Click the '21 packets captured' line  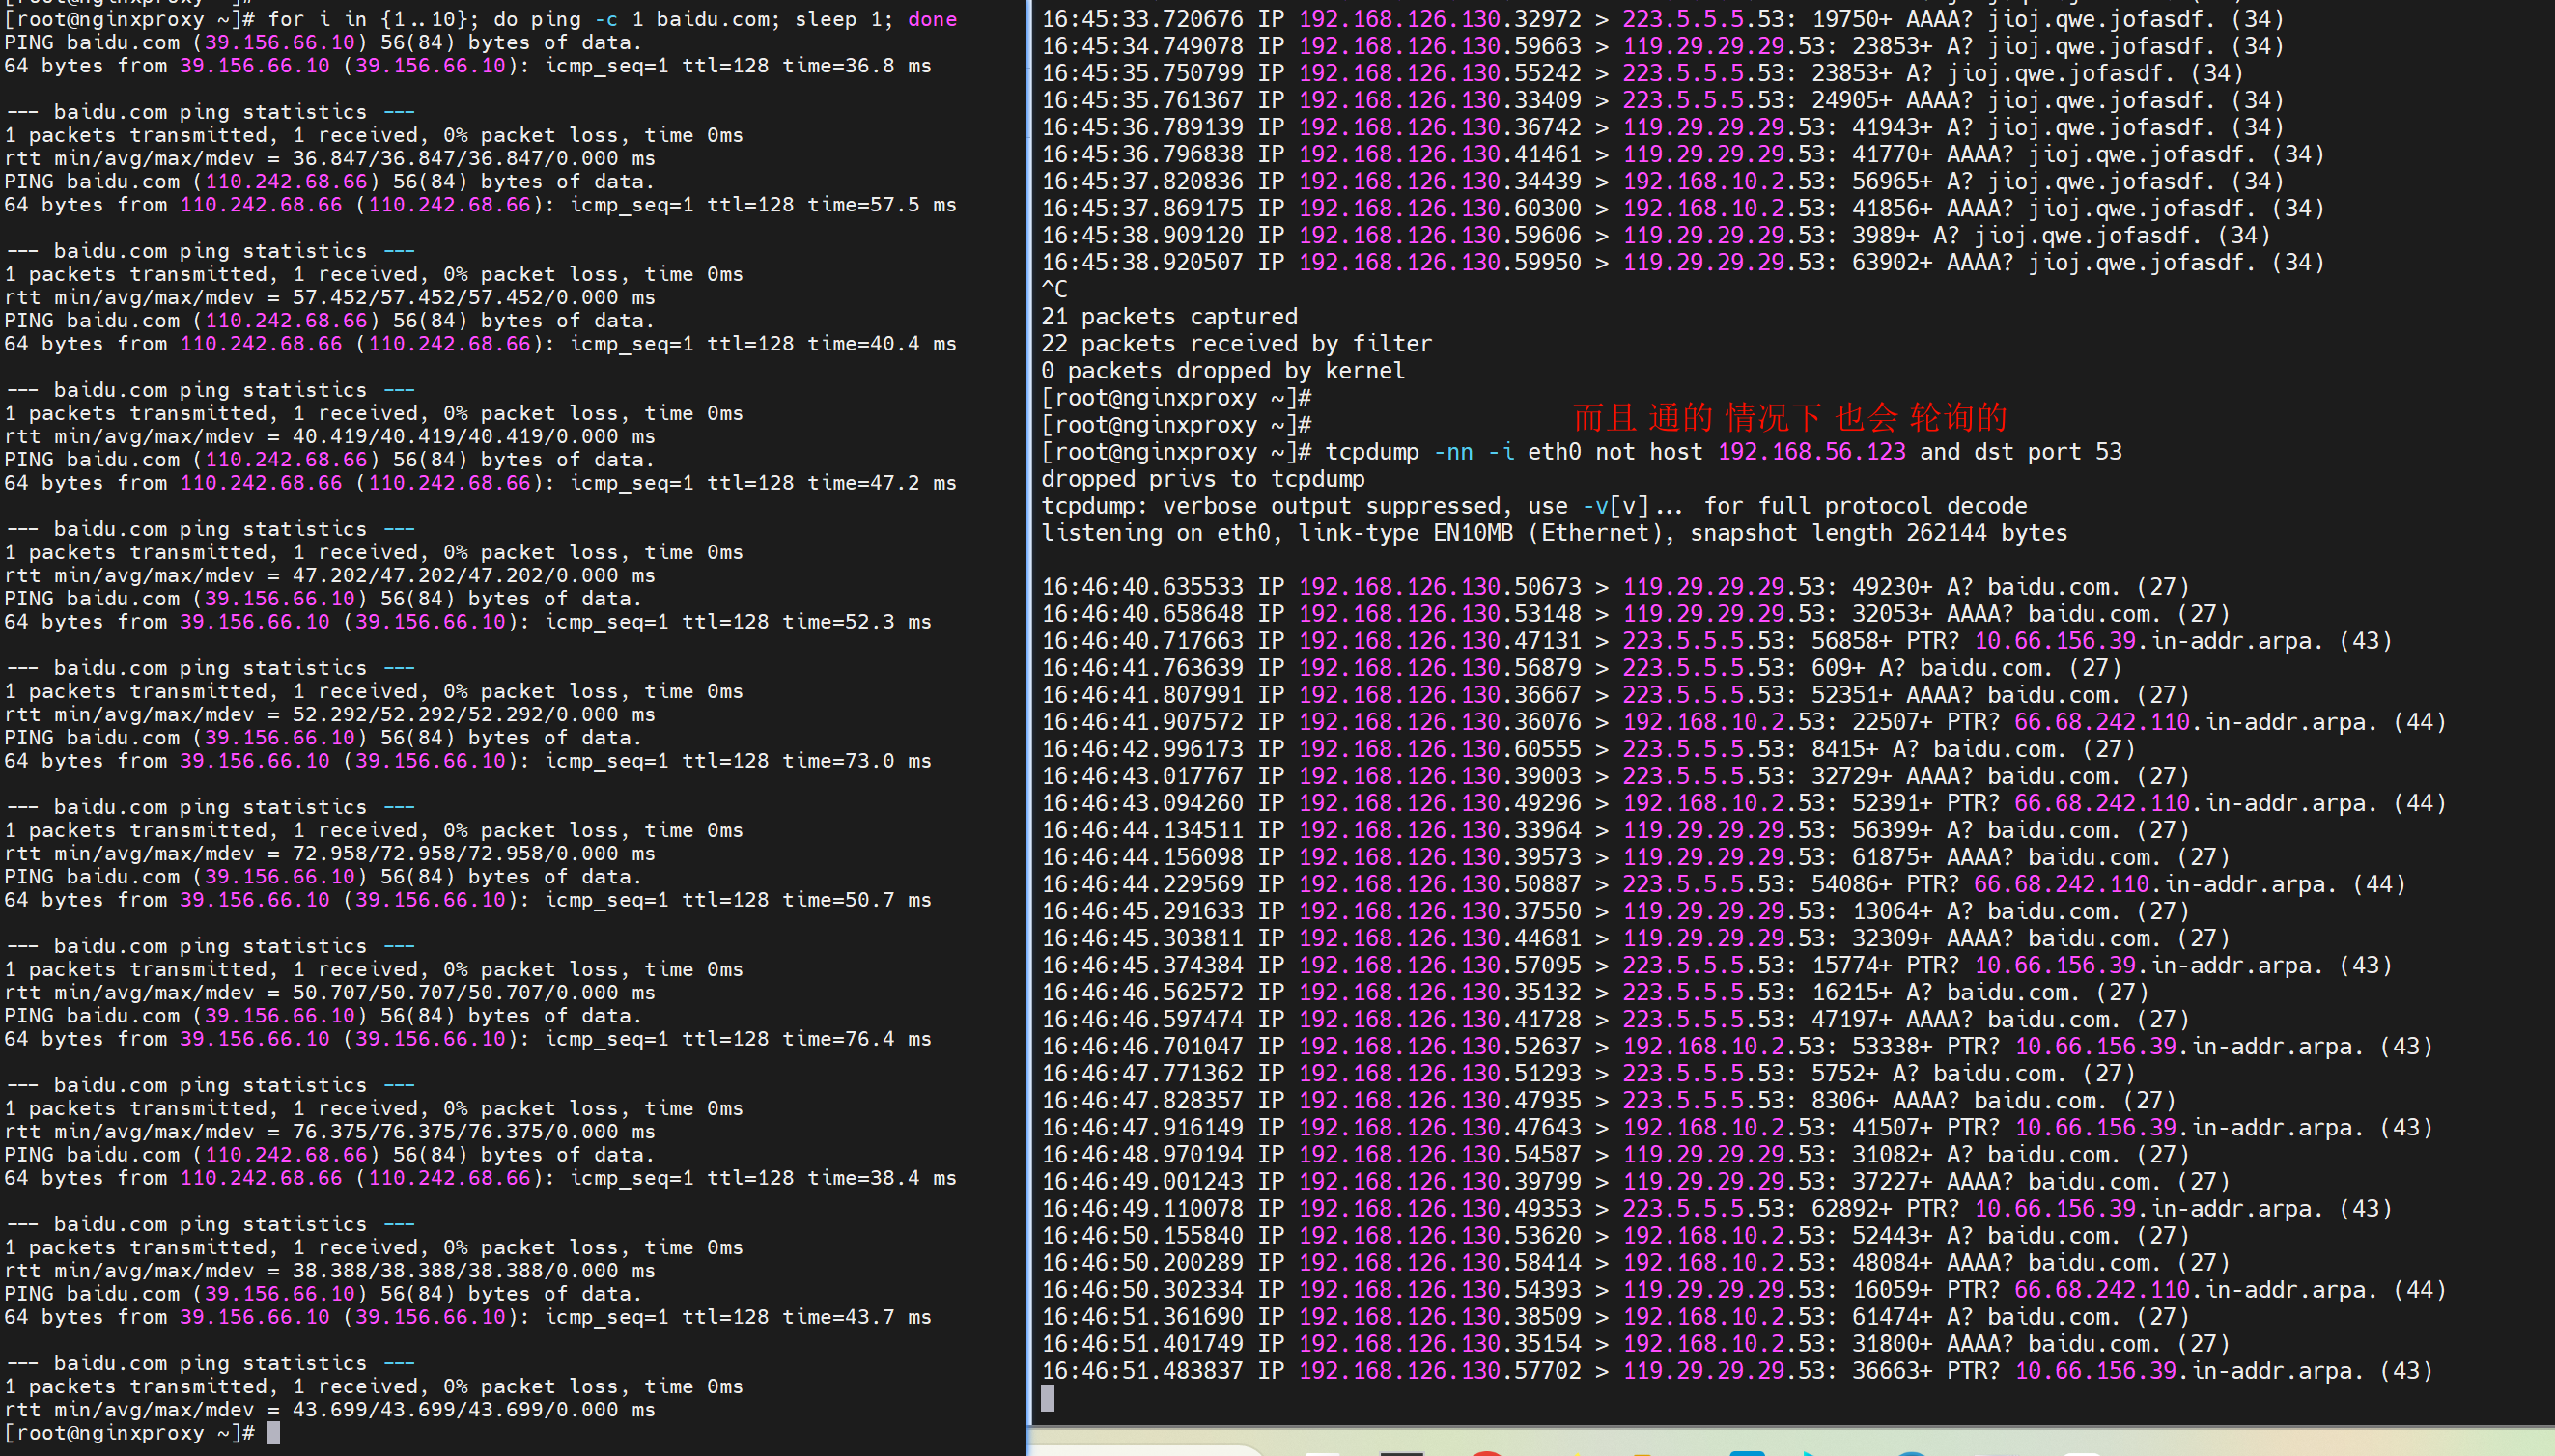[1168, 317]
